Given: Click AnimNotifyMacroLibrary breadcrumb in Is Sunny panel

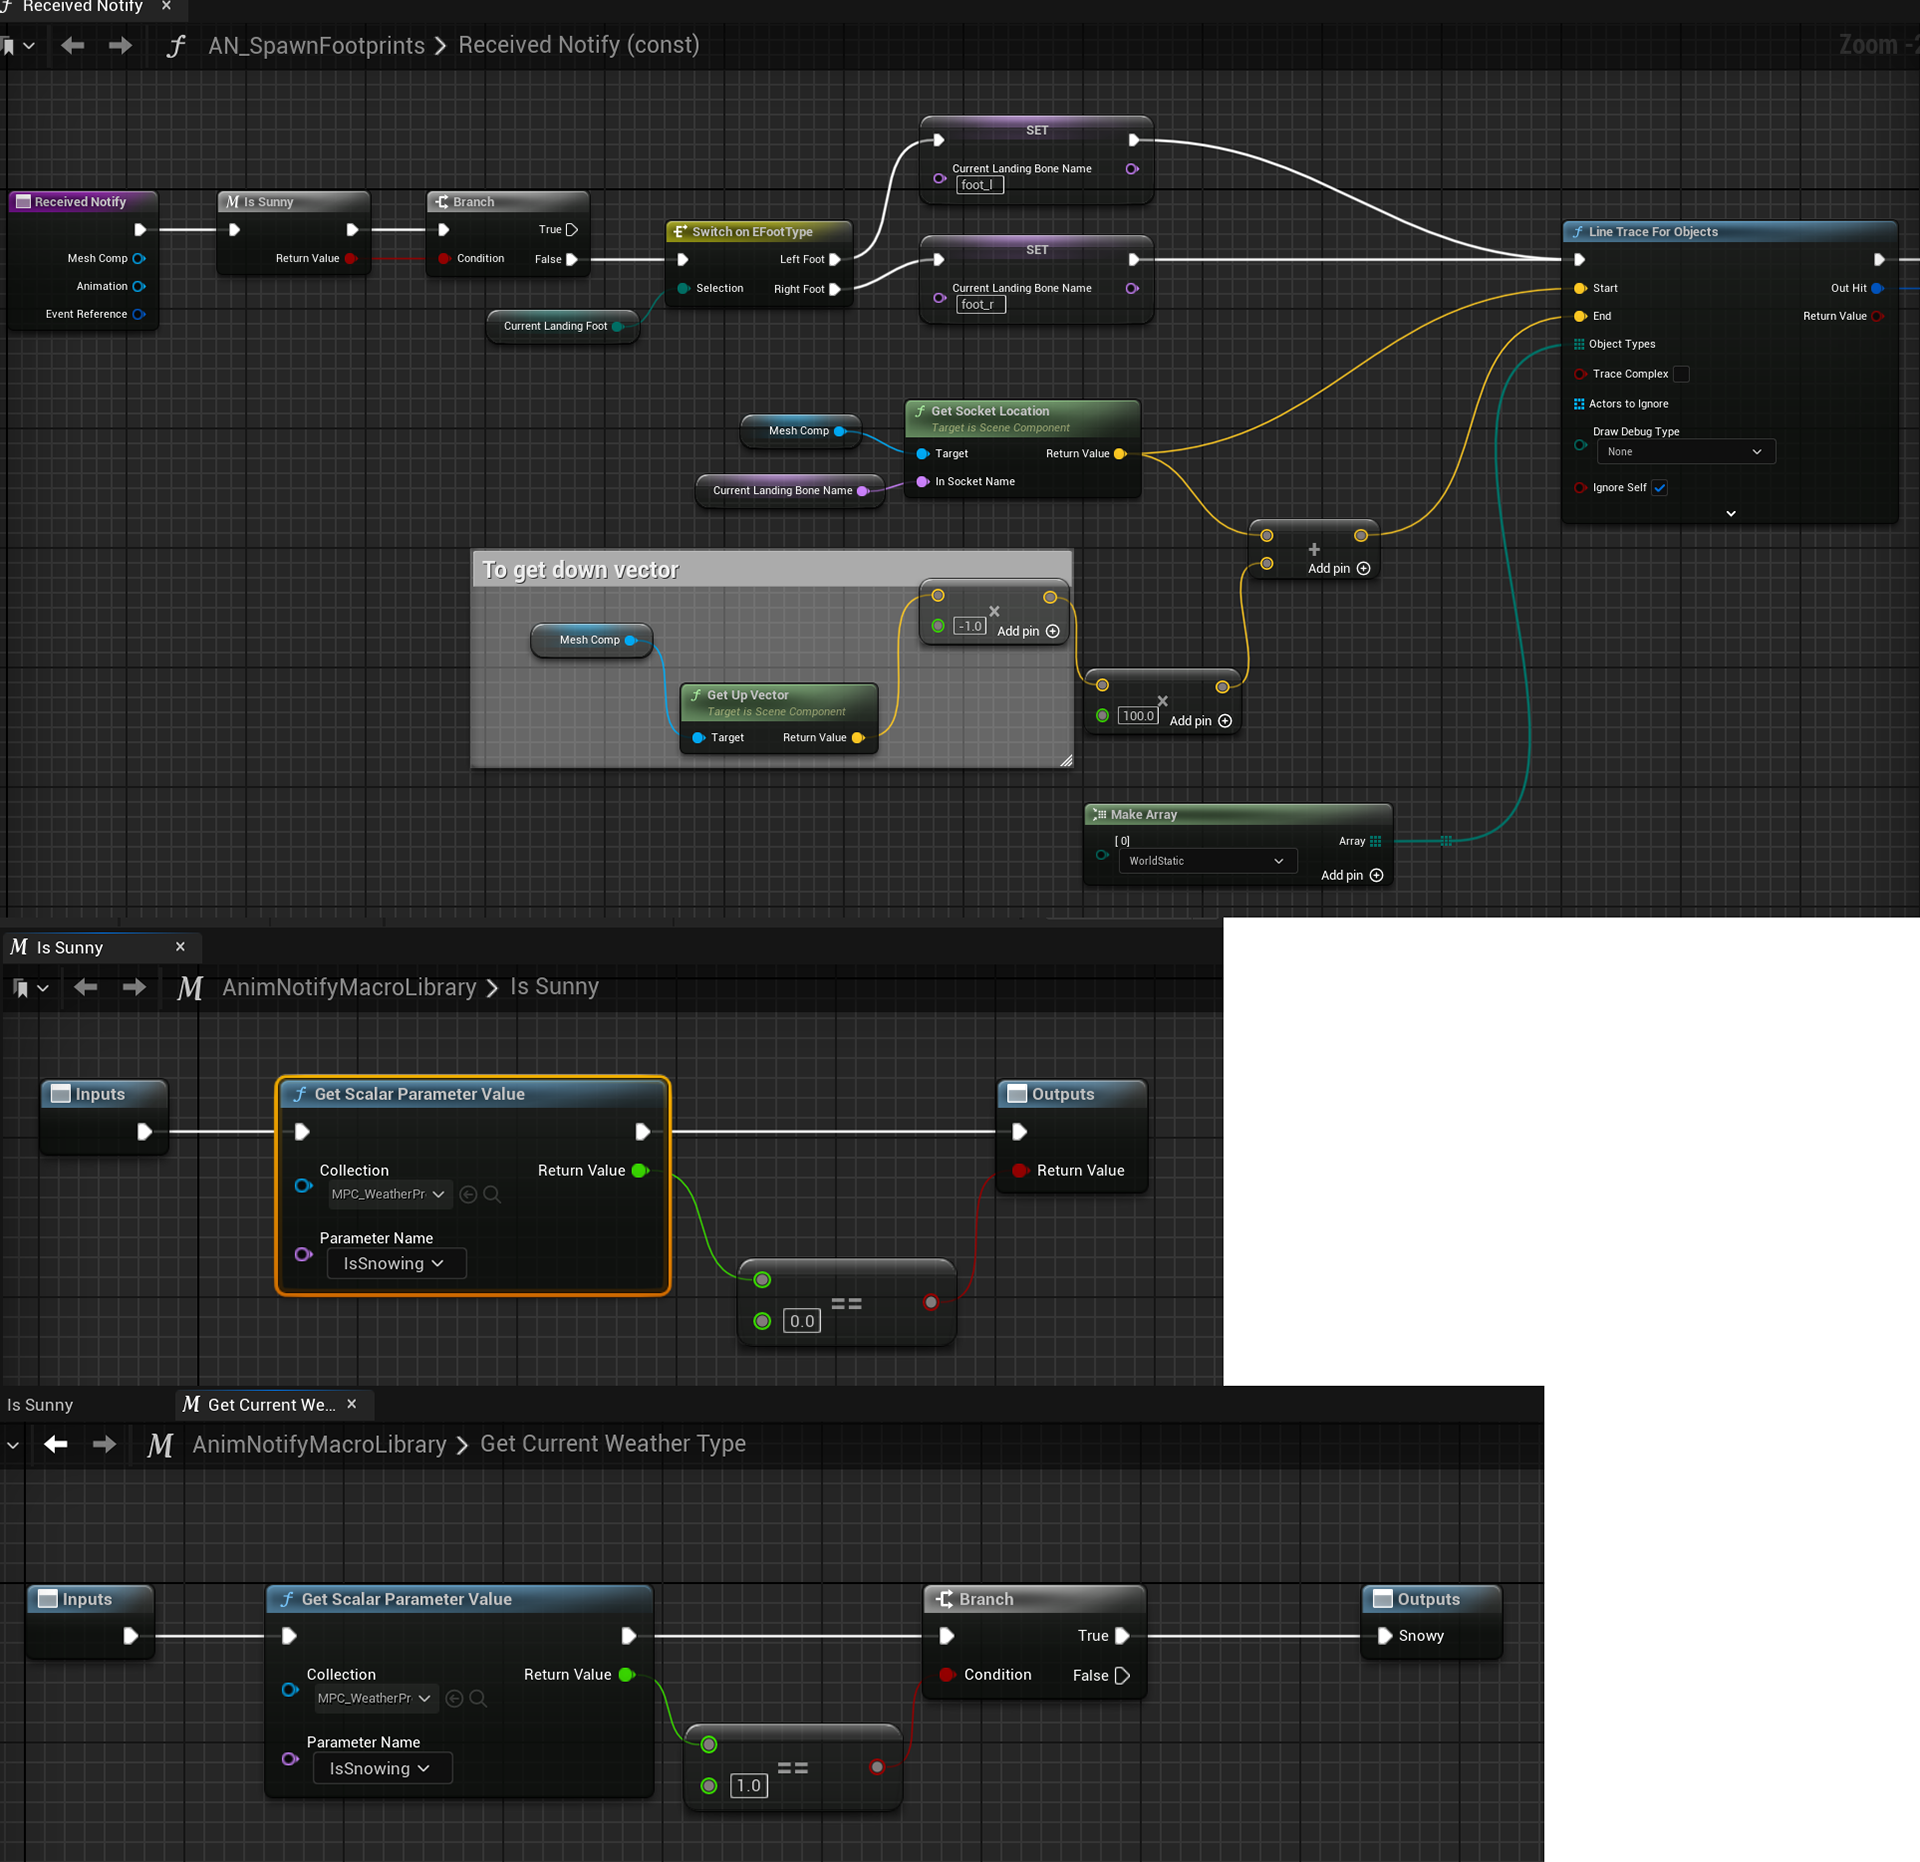Looking at the screenshot, I should [349, 988].
